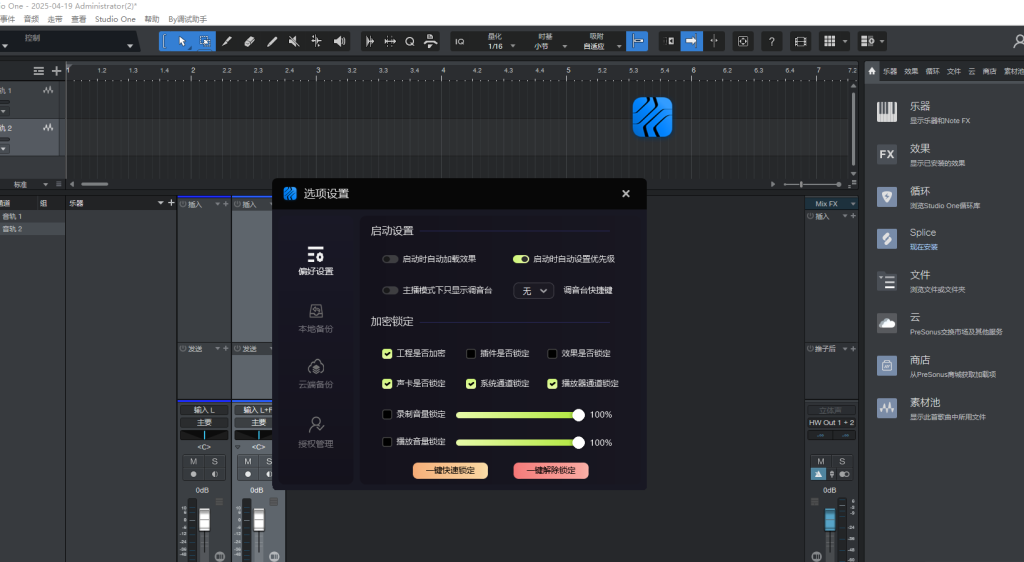The image size is (1024, 562).
Task: Click the 一键快速锁定 button
Action: coord(451,471)
